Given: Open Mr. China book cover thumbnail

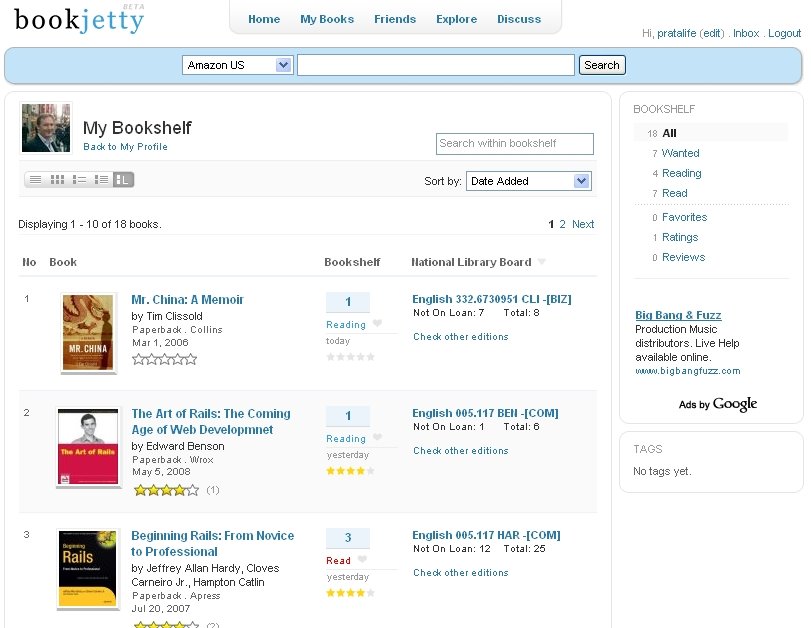Looking at the screenshot, I should pos(88,333).
